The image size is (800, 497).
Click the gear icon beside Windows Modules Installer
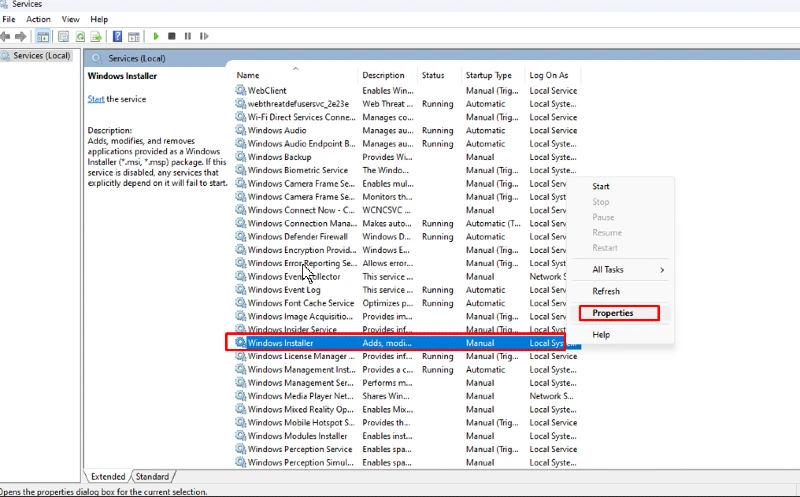click(240, 436)
